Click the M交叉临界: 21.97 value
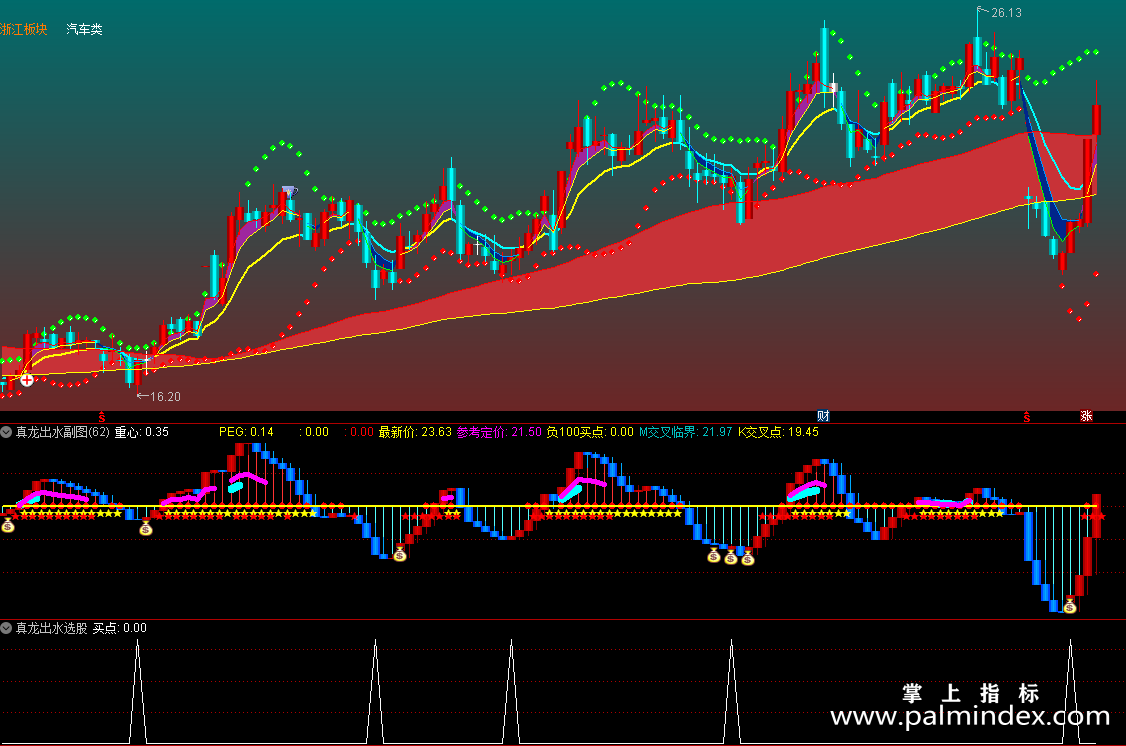The image size is (1126, 746). pyautogui.click(x=686, y=432)
